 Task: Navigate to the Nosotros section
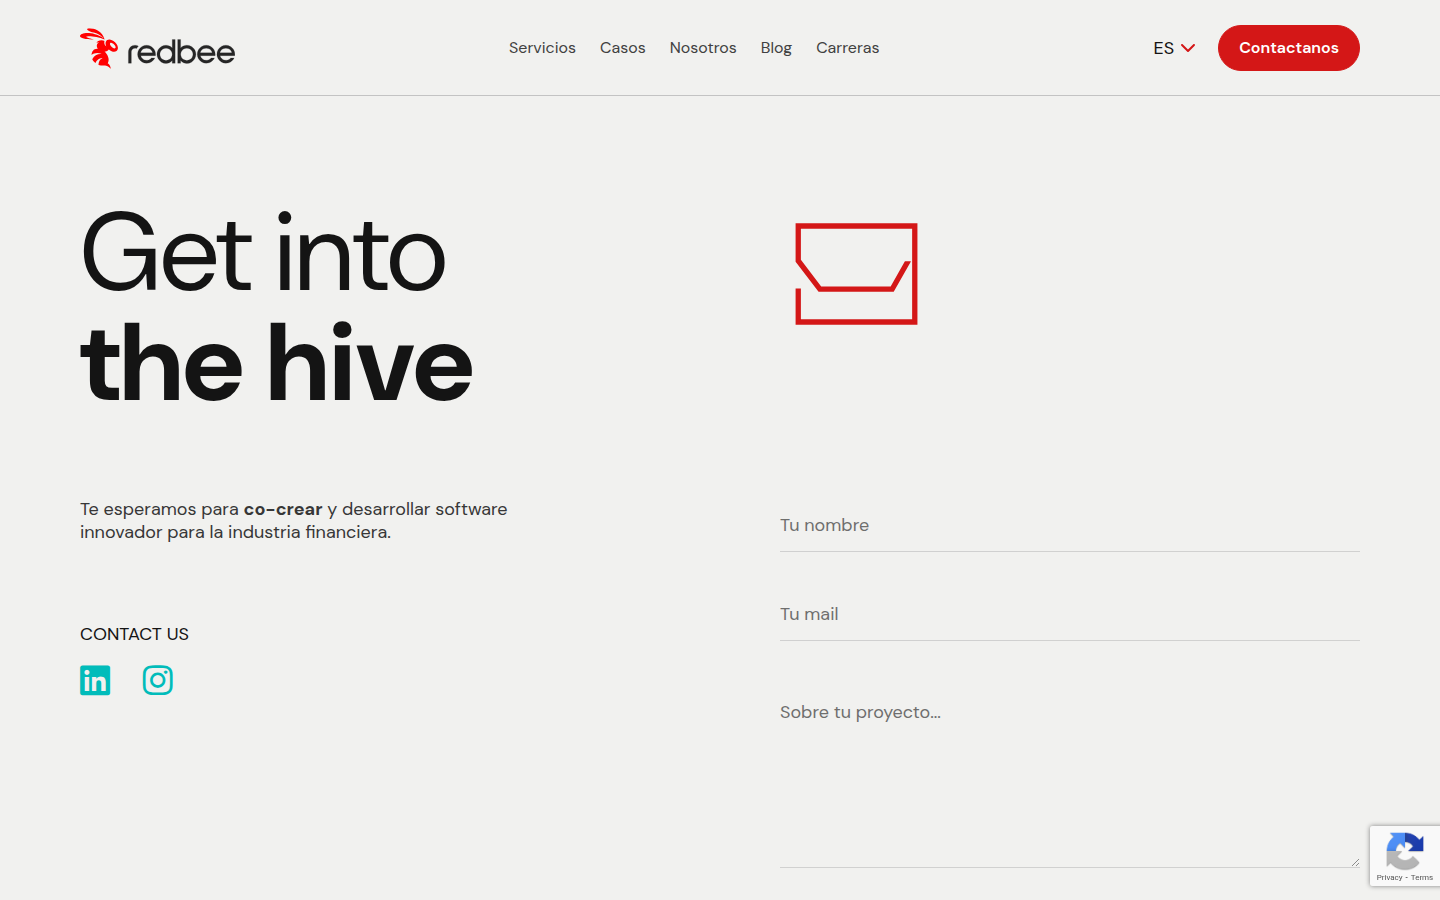pyautogui.click(x=703, y=48)
